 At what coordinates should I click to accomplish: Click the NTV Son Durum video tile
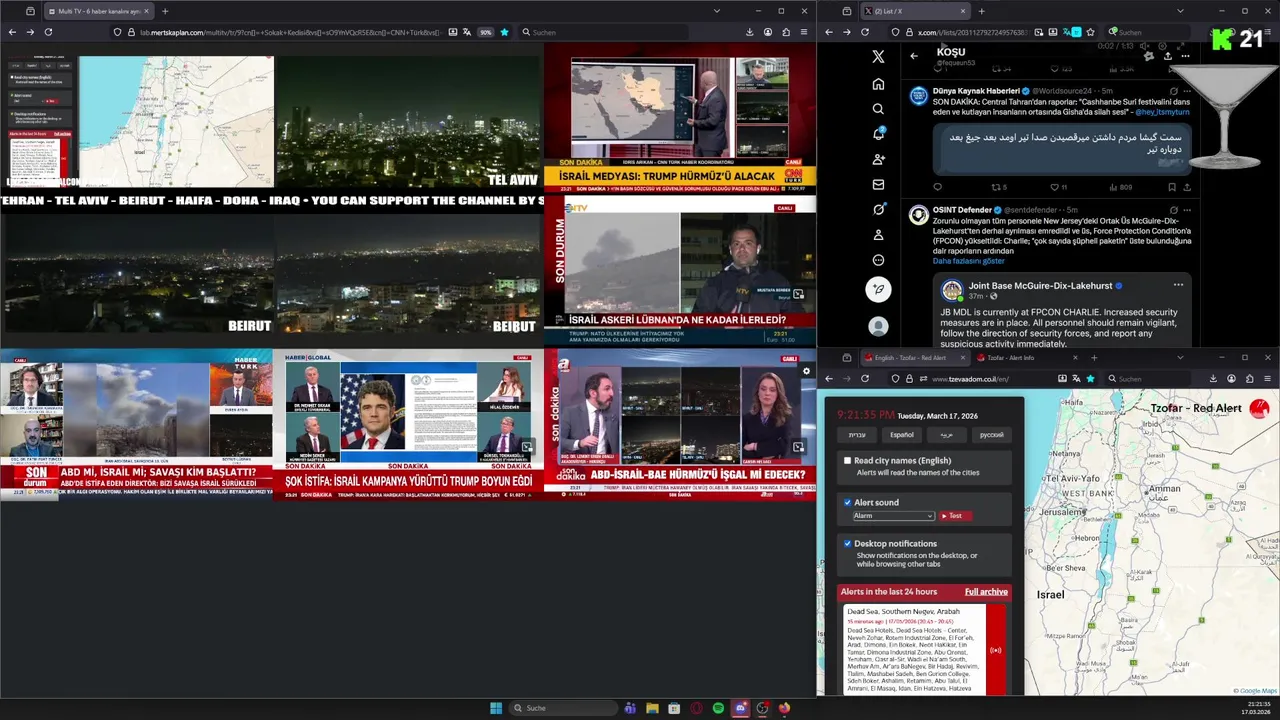[680, 271]
